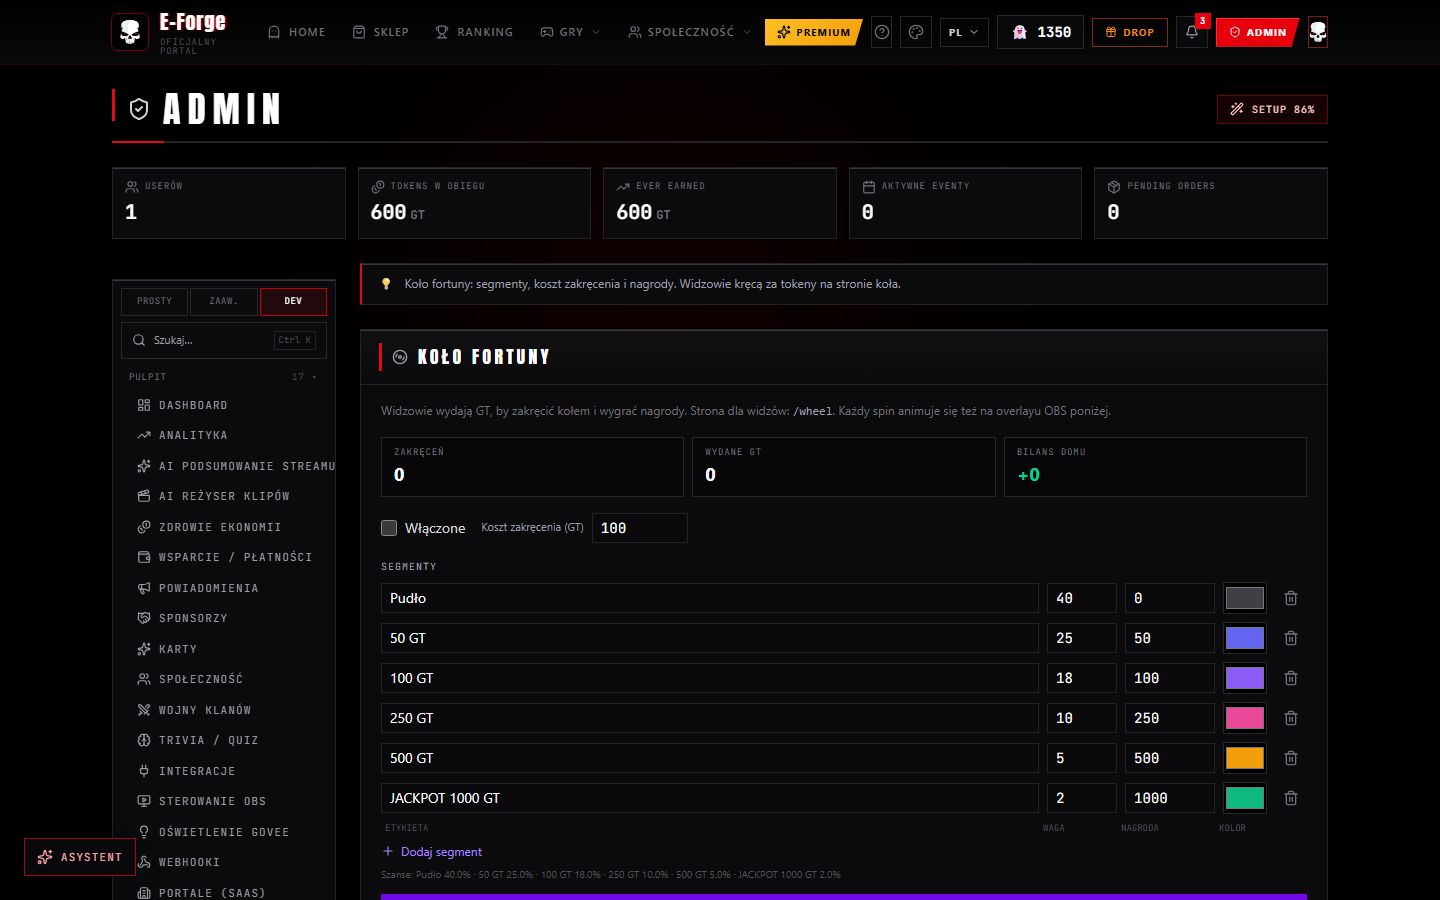Click the PREMIUM button
Image resolution: width=1440 pixels, height=900 pixels.
tap(813, 32)
